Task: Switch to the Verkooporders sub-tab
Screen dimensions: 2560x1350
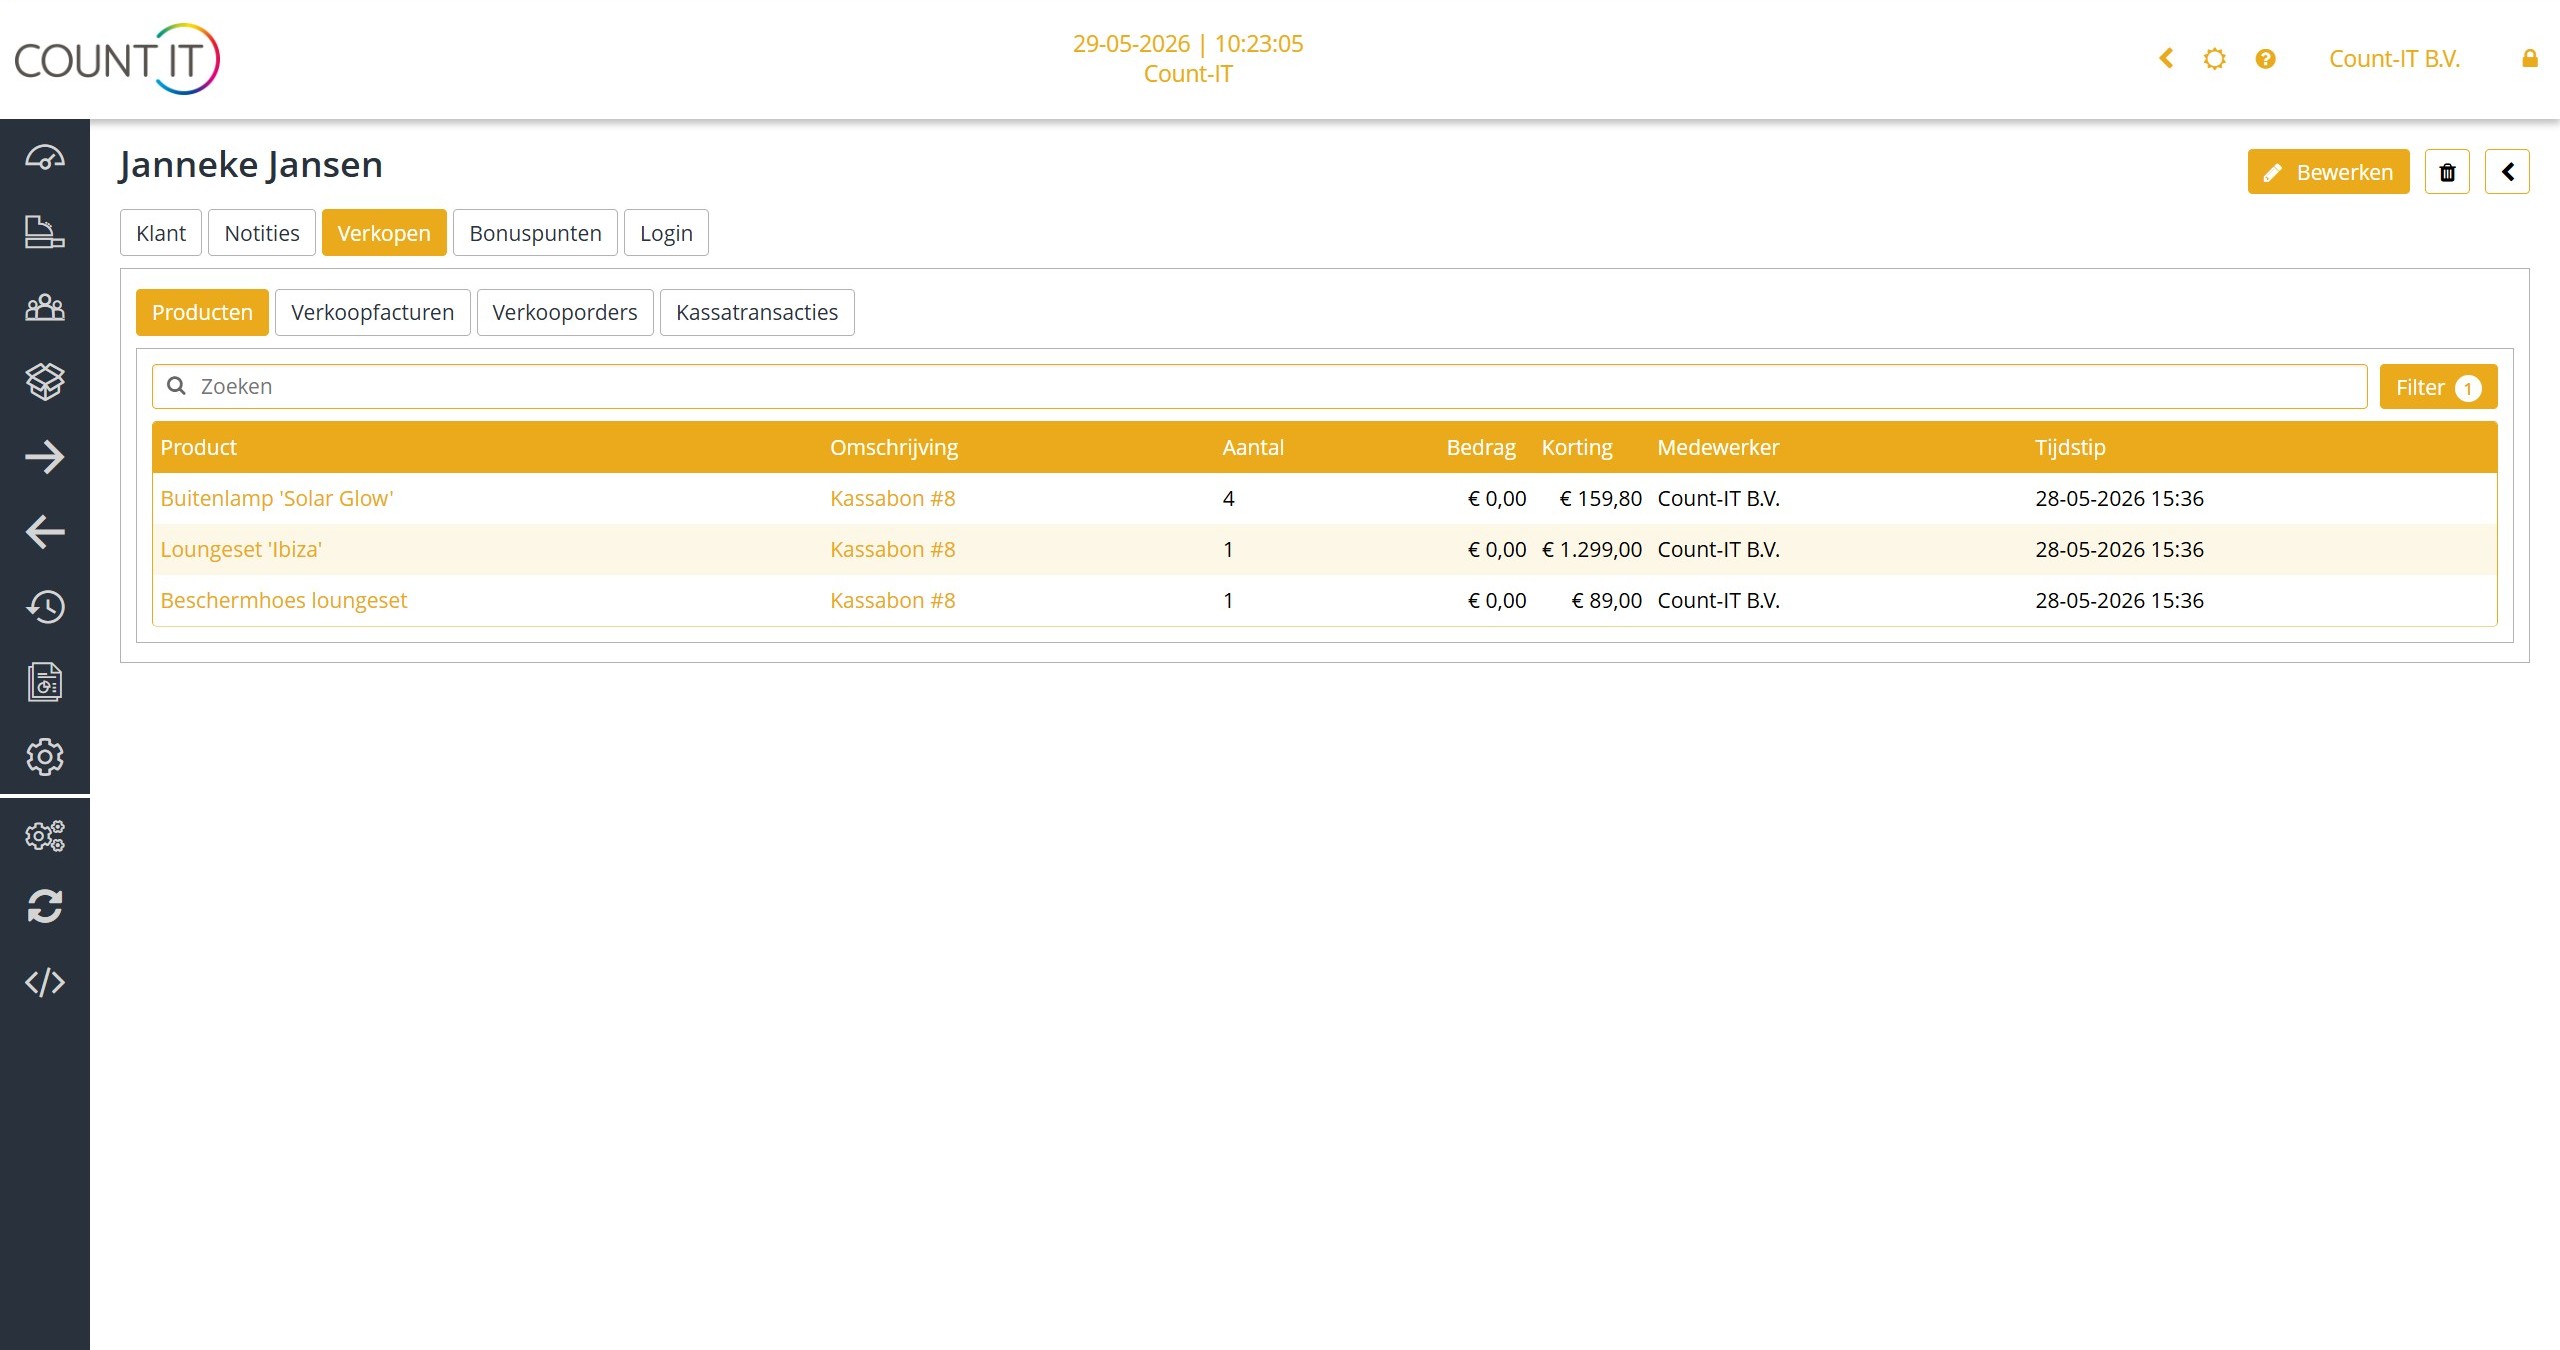Action: click(x=565, y=312)
